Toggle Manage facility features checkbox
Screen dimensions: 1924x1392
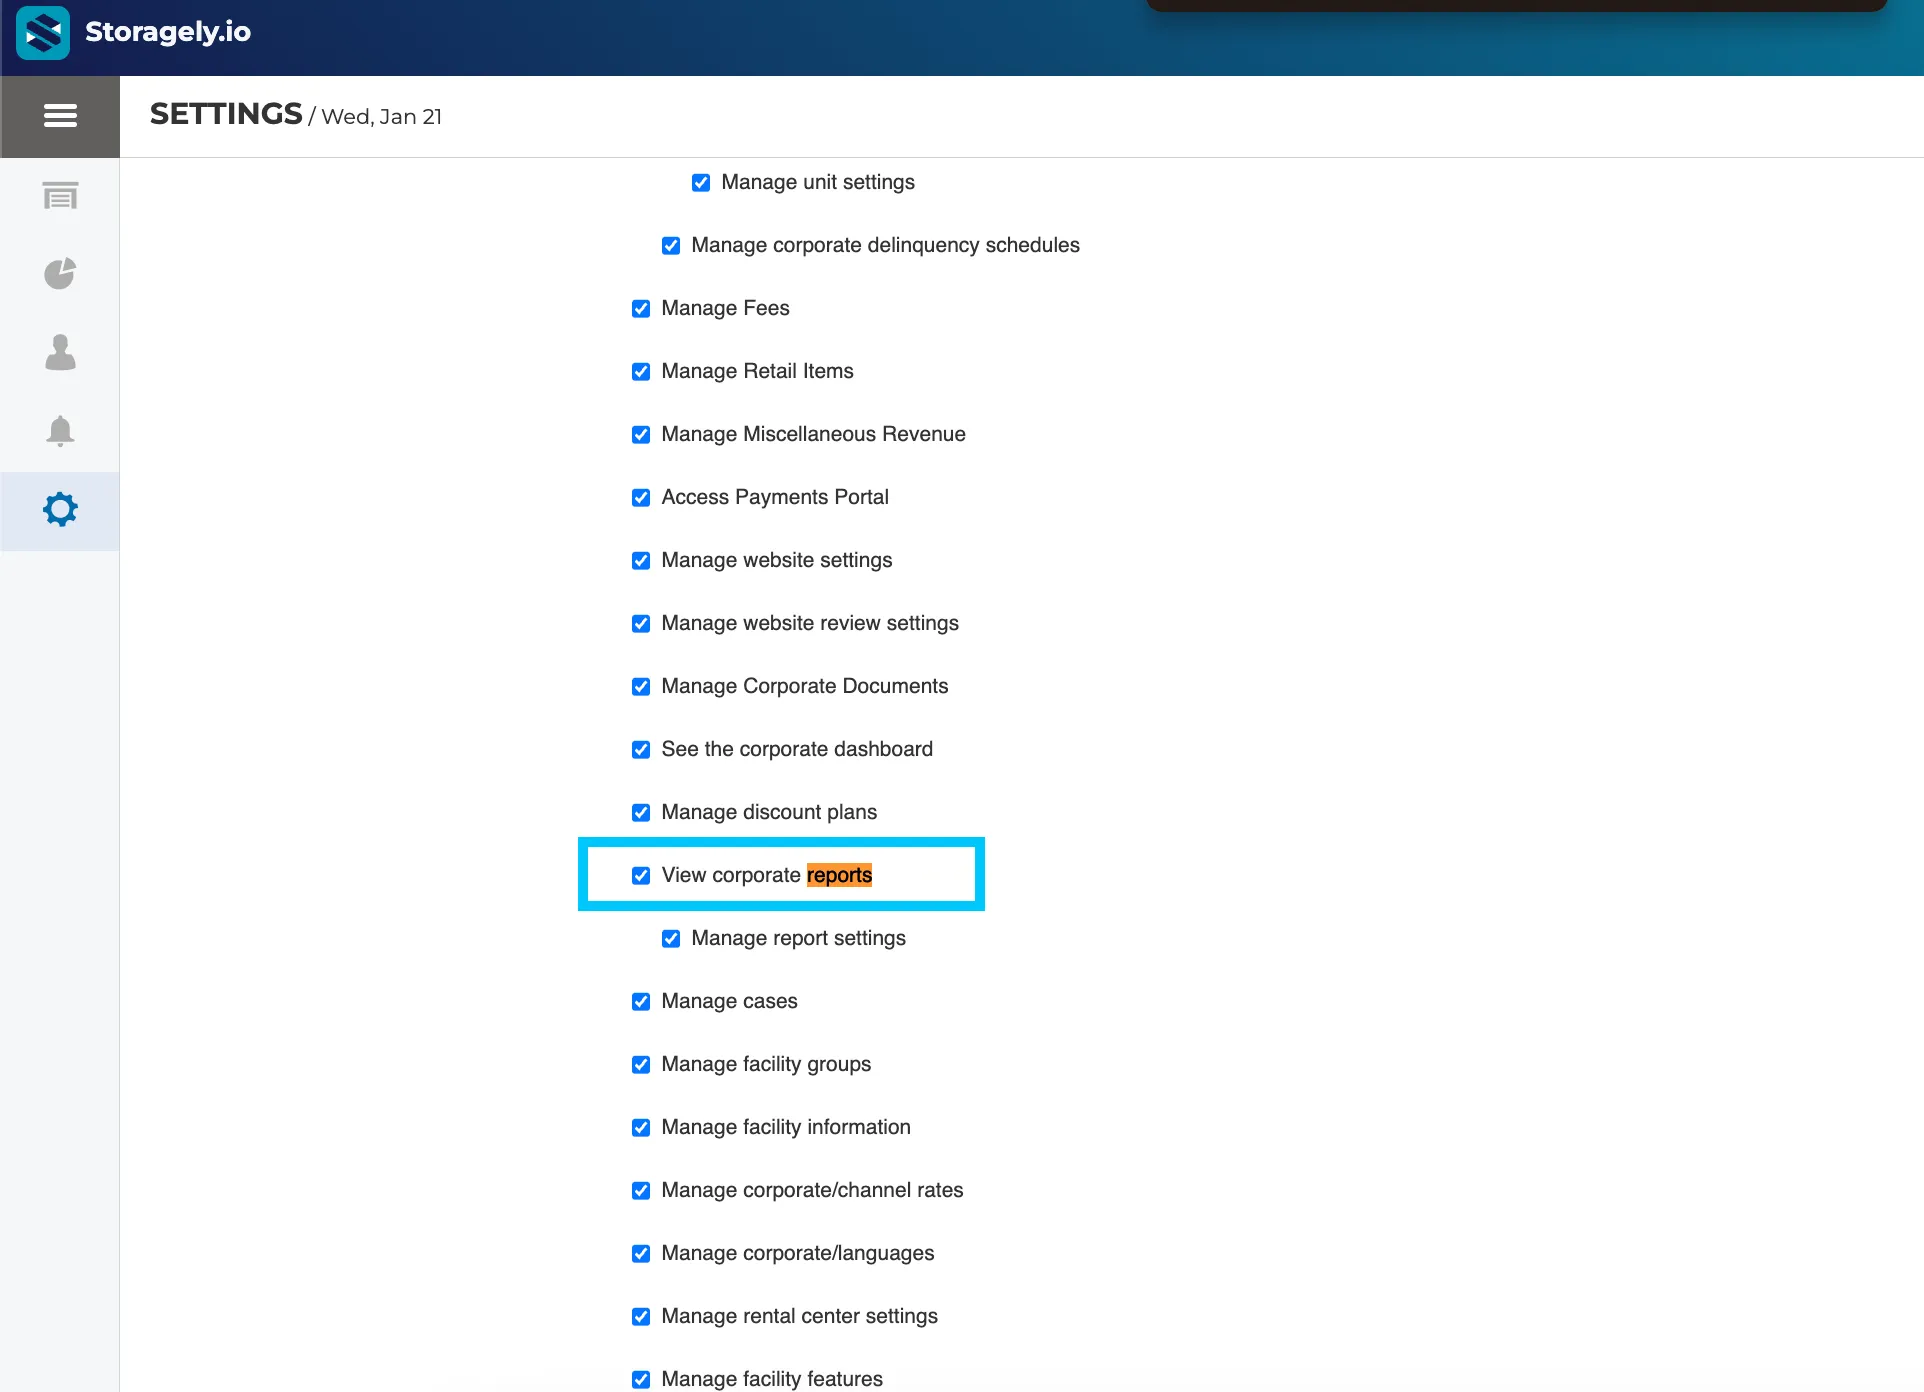[641, 1379]
